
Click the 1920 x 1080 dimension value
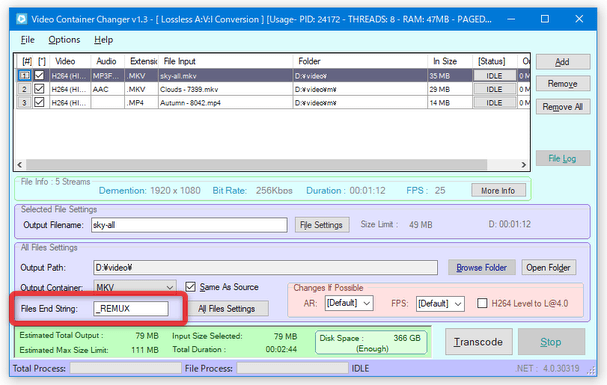[175, 190]
